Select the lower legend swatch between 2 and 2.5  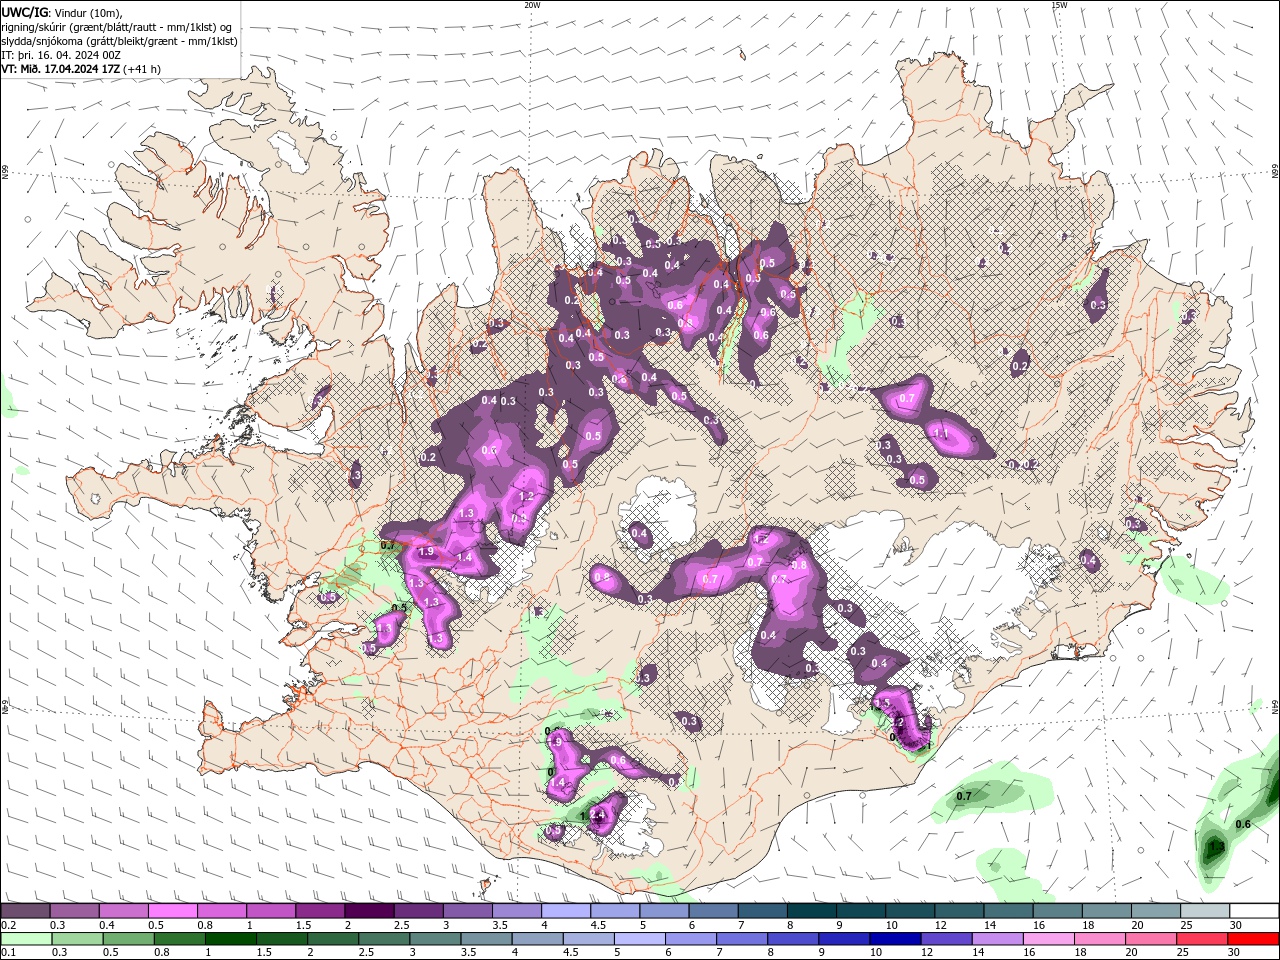point(332,939)
